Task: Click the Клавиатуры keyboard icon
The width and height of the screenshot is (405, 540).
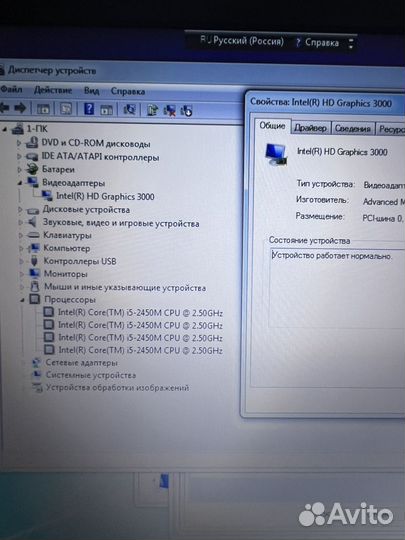Action: (x=33, y=235)
